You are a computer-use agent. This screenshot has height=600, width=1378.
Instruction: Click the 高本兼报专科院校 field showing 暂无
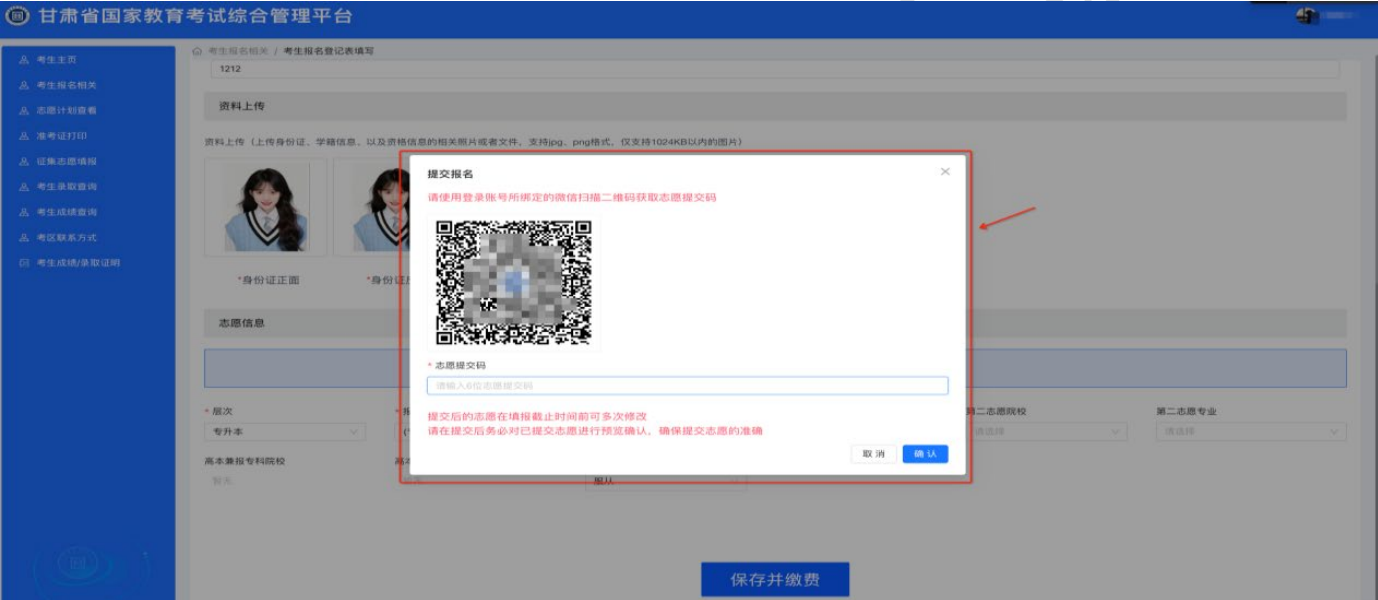click(x=284, y=481)
